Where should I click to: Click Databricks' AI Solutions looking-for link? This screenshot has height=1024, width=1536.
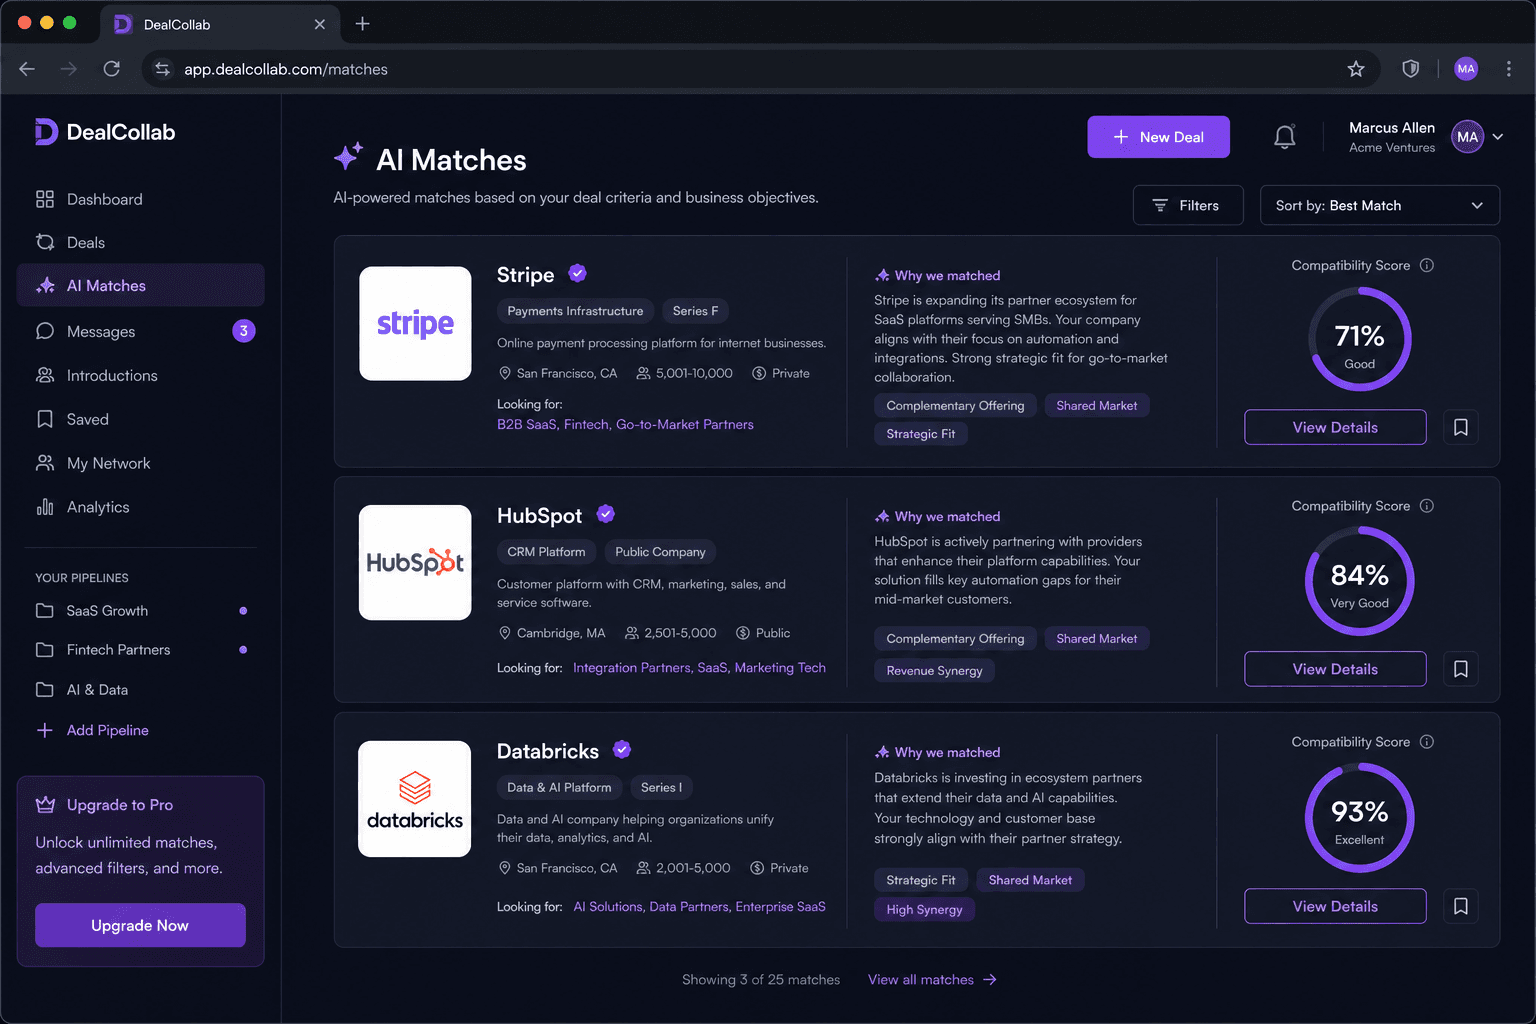tap(699, 906)
